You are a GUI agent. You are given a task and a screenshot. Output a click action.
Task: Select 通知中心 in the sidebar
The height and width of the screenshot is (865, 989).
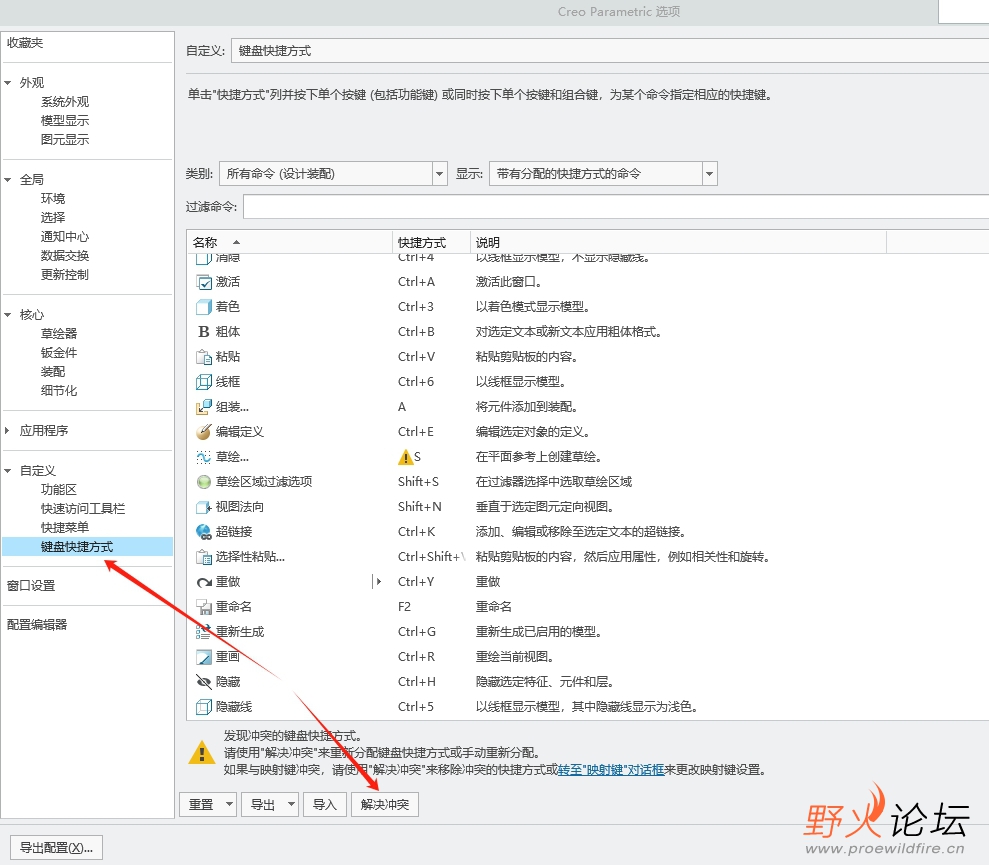click(65, 237)
